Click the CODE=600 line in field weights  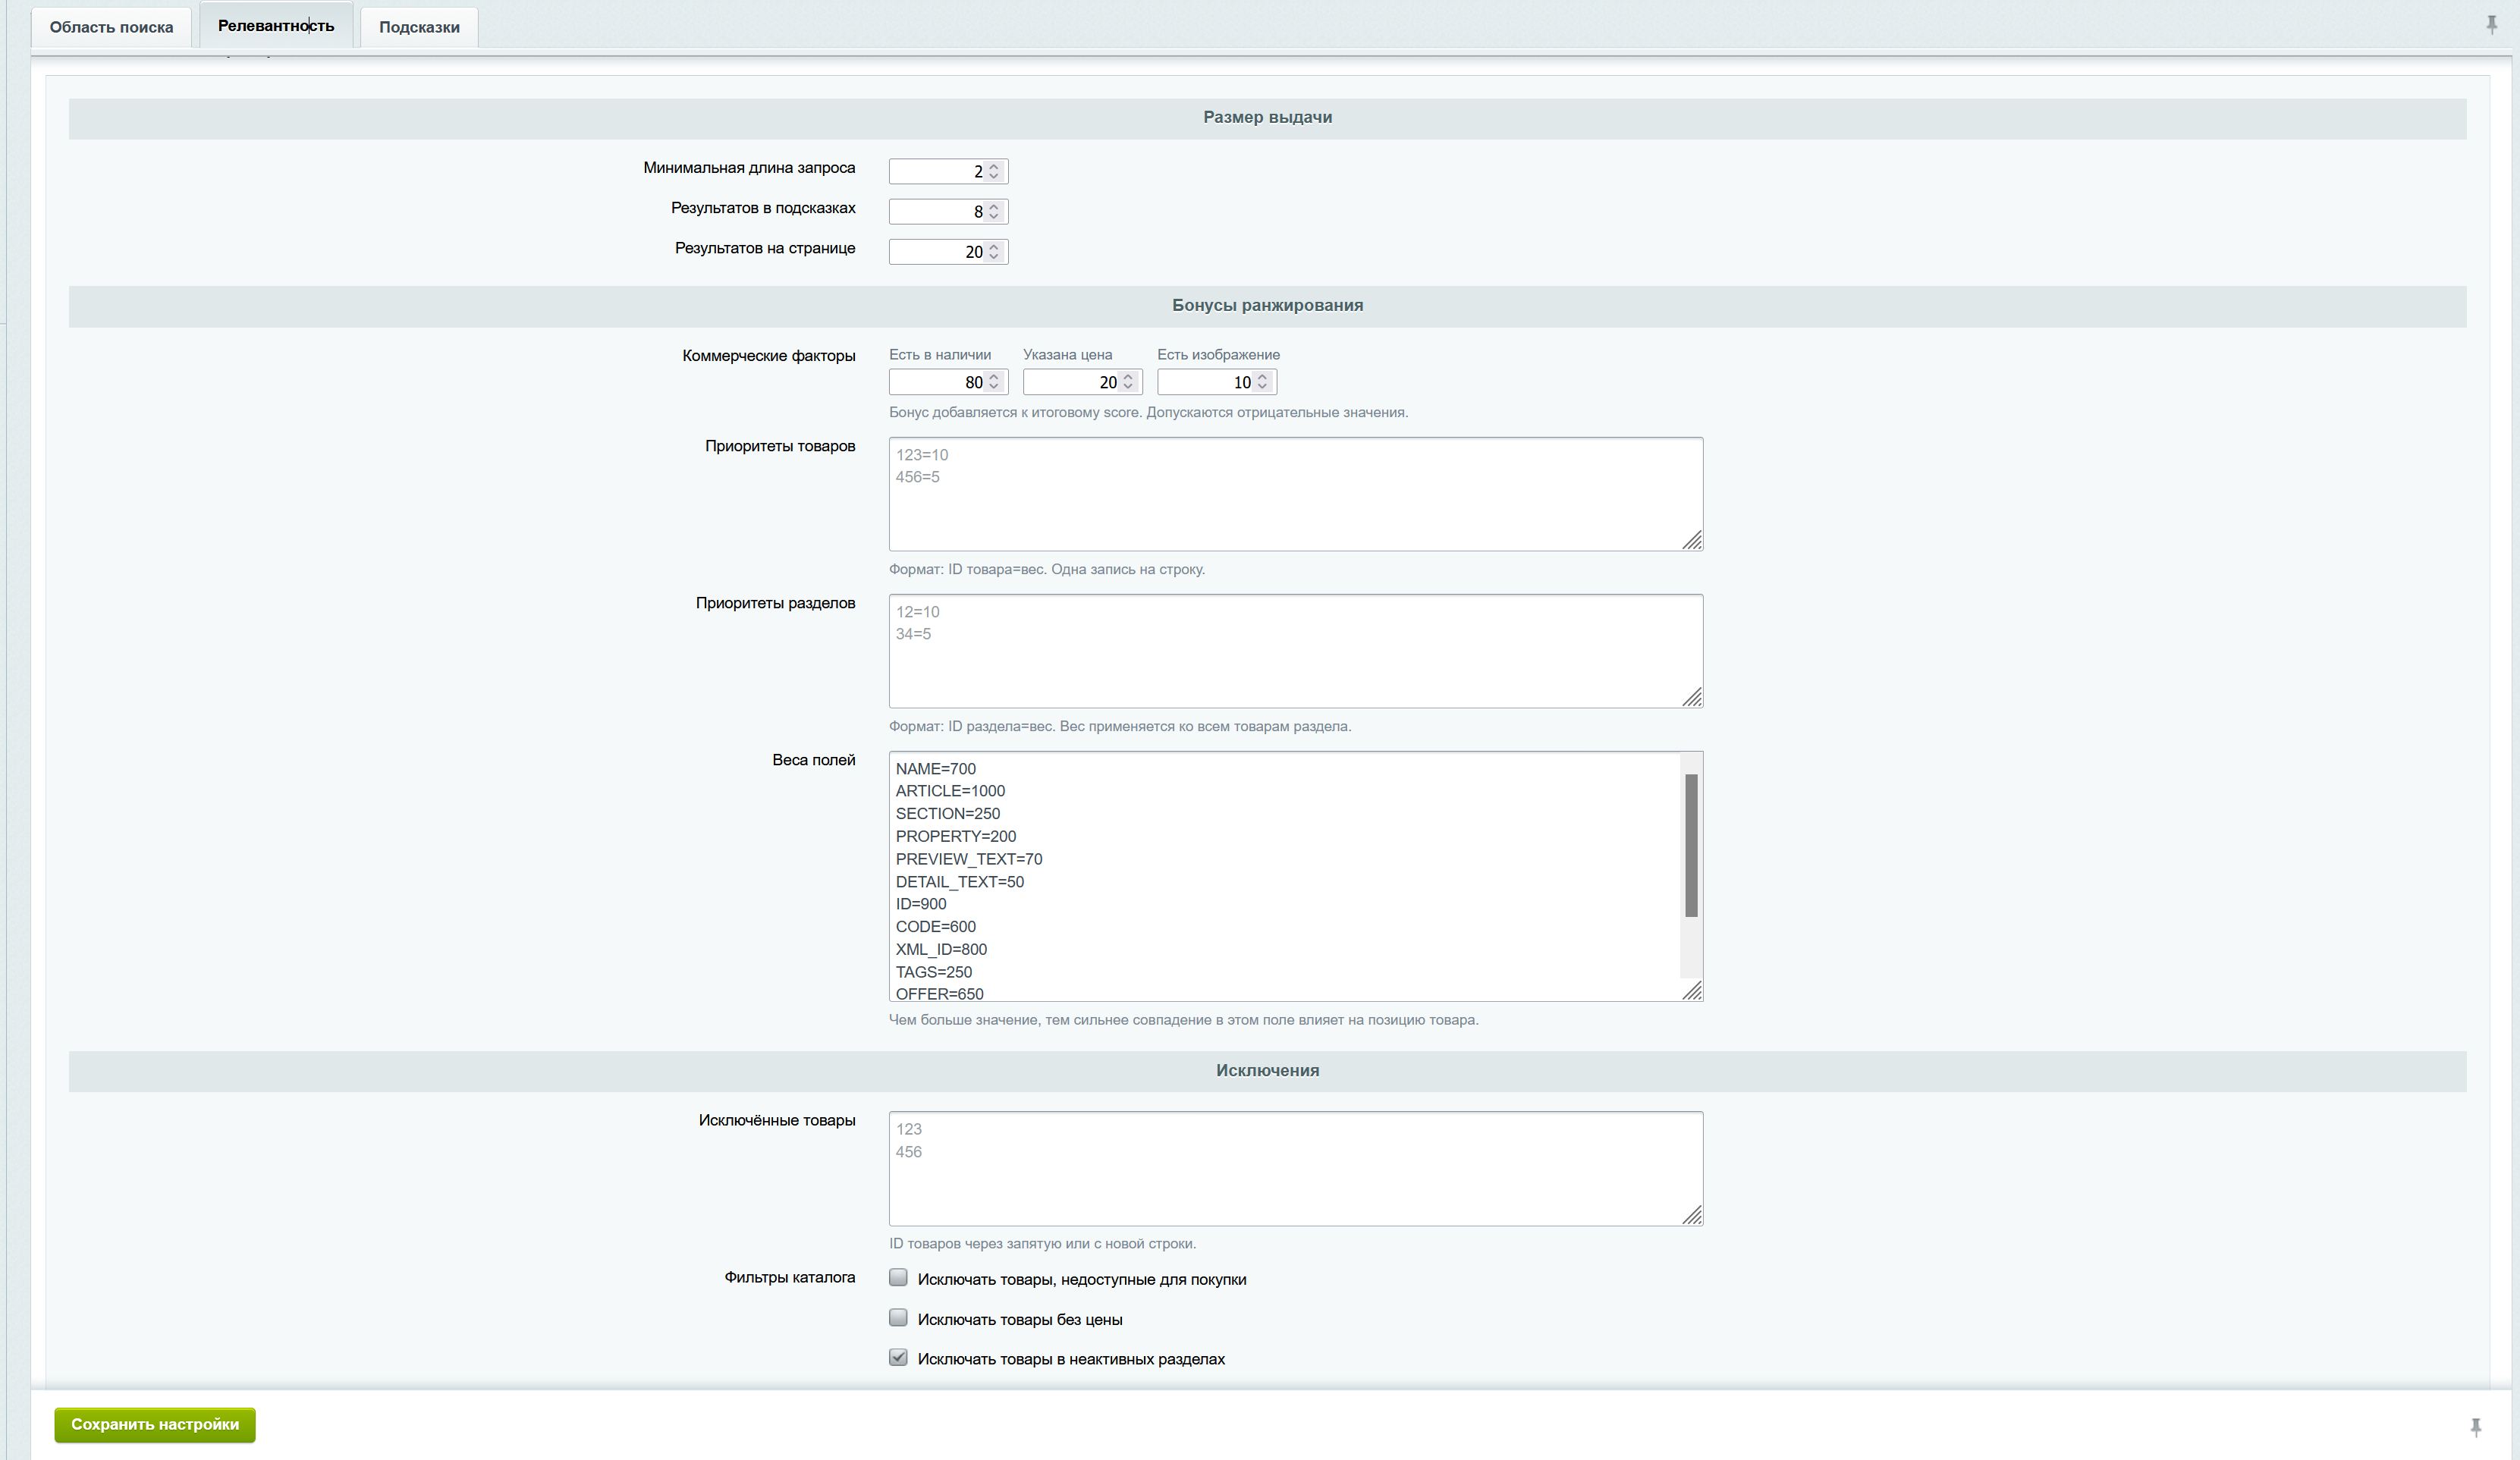coord(936,926)
